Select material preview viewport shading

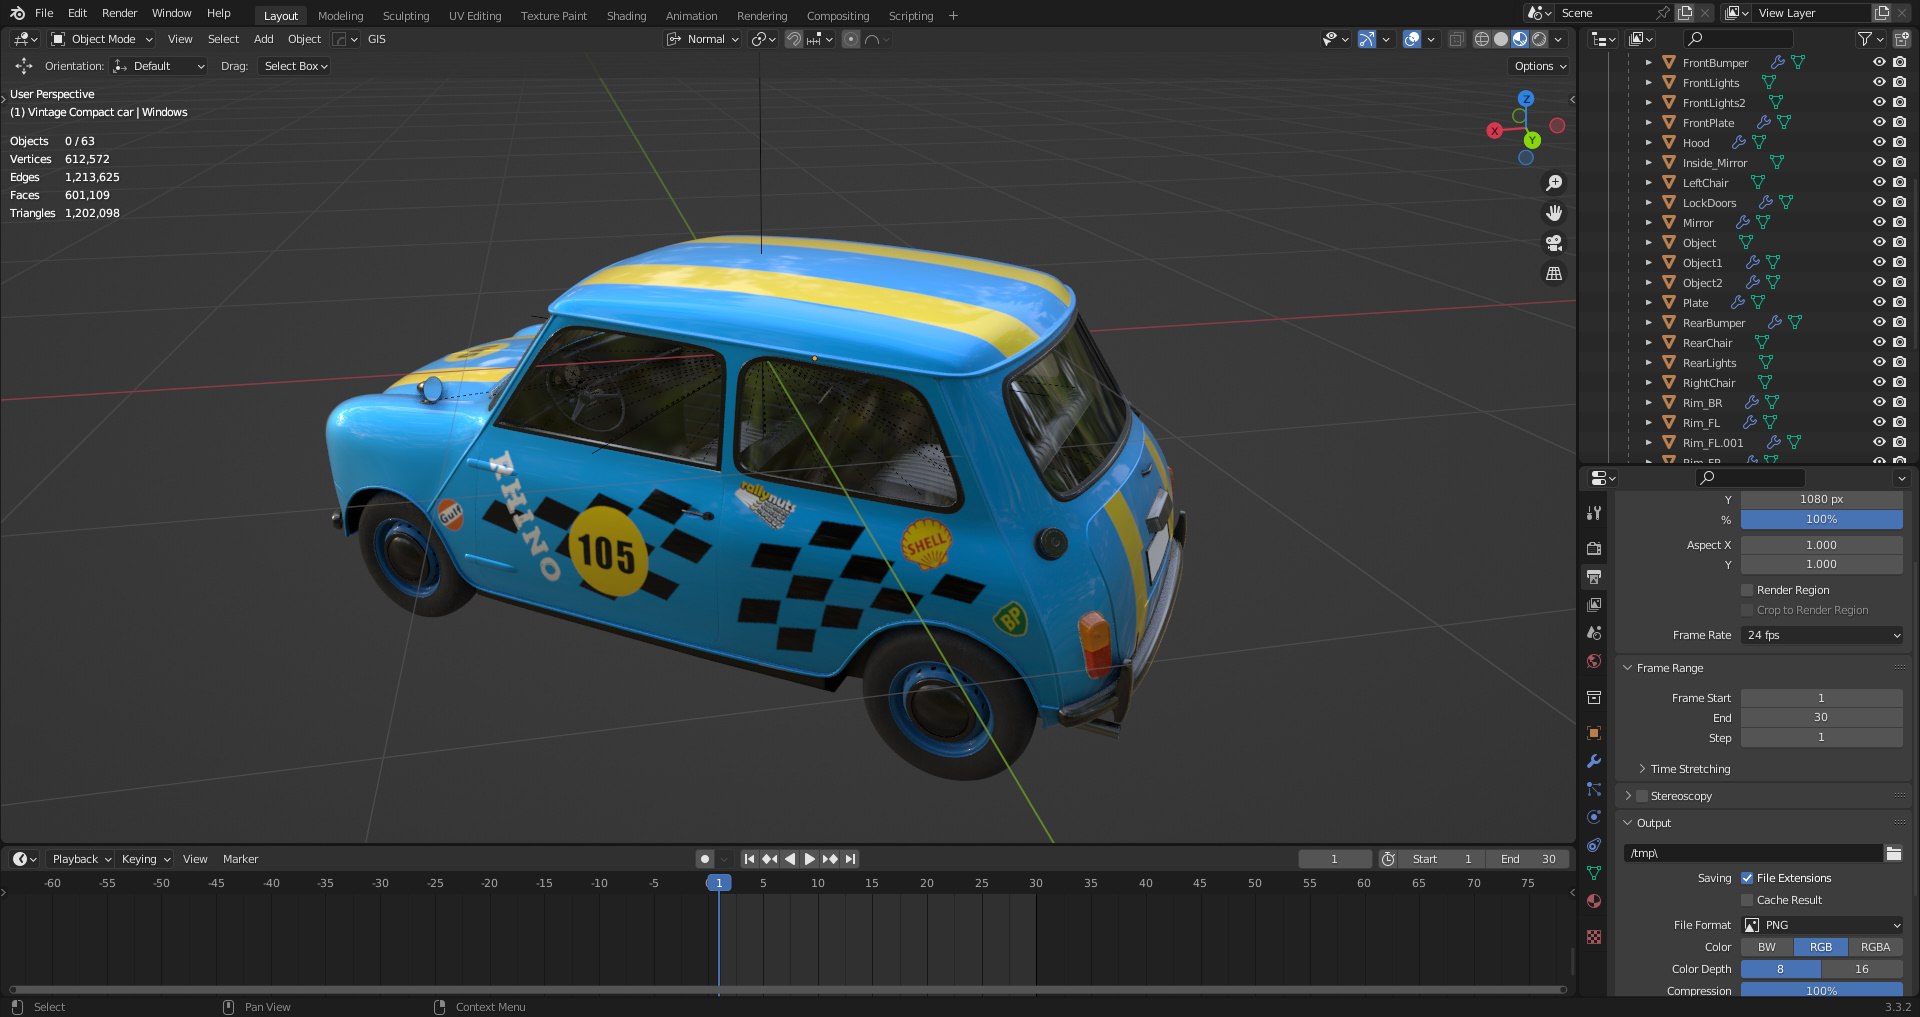(x=1520, y=39)
